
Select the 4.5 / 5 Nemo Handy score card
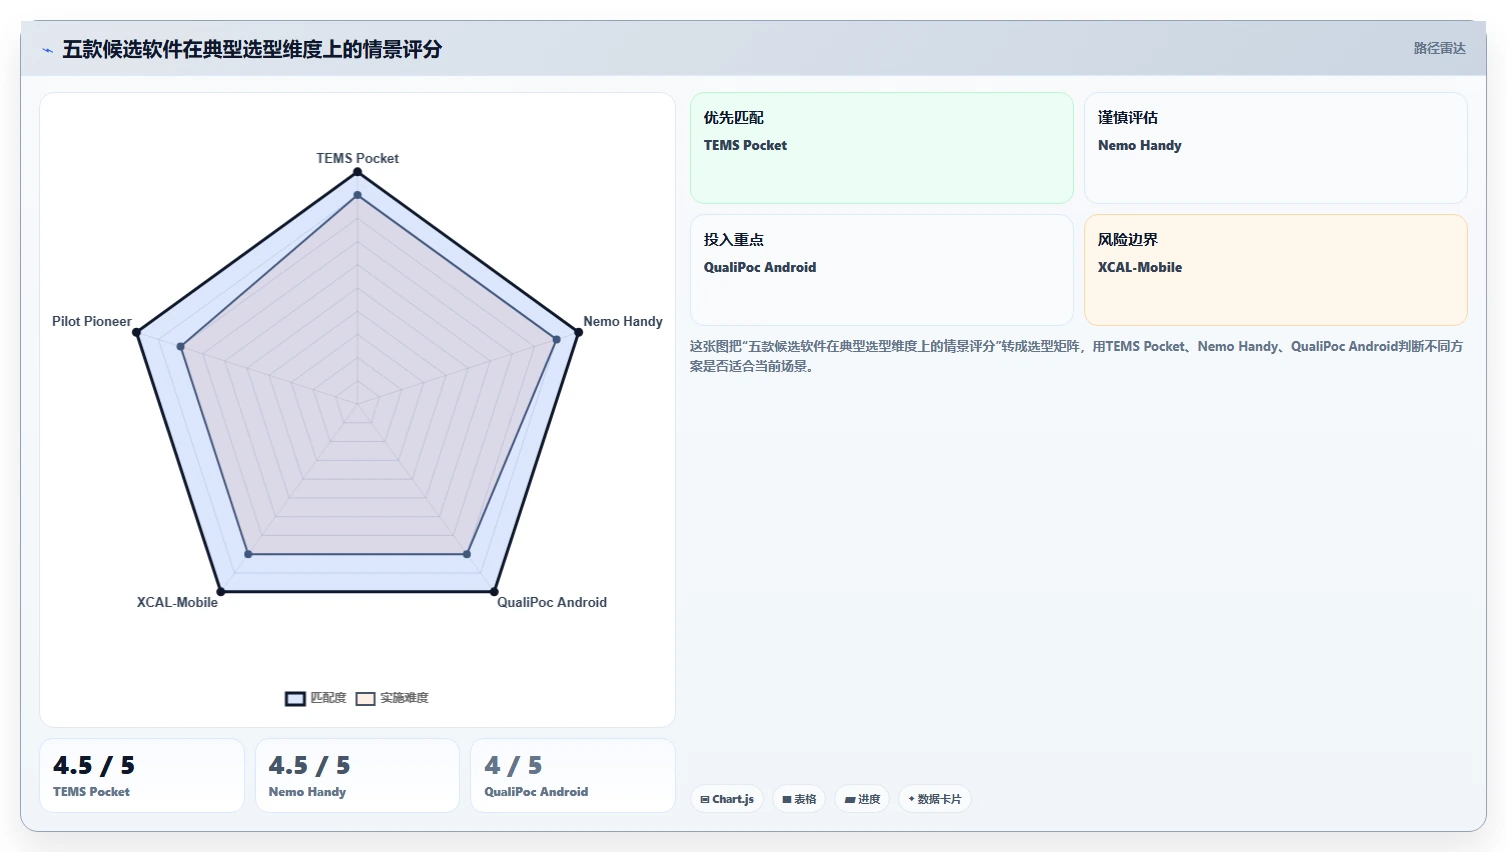(357, 775)
